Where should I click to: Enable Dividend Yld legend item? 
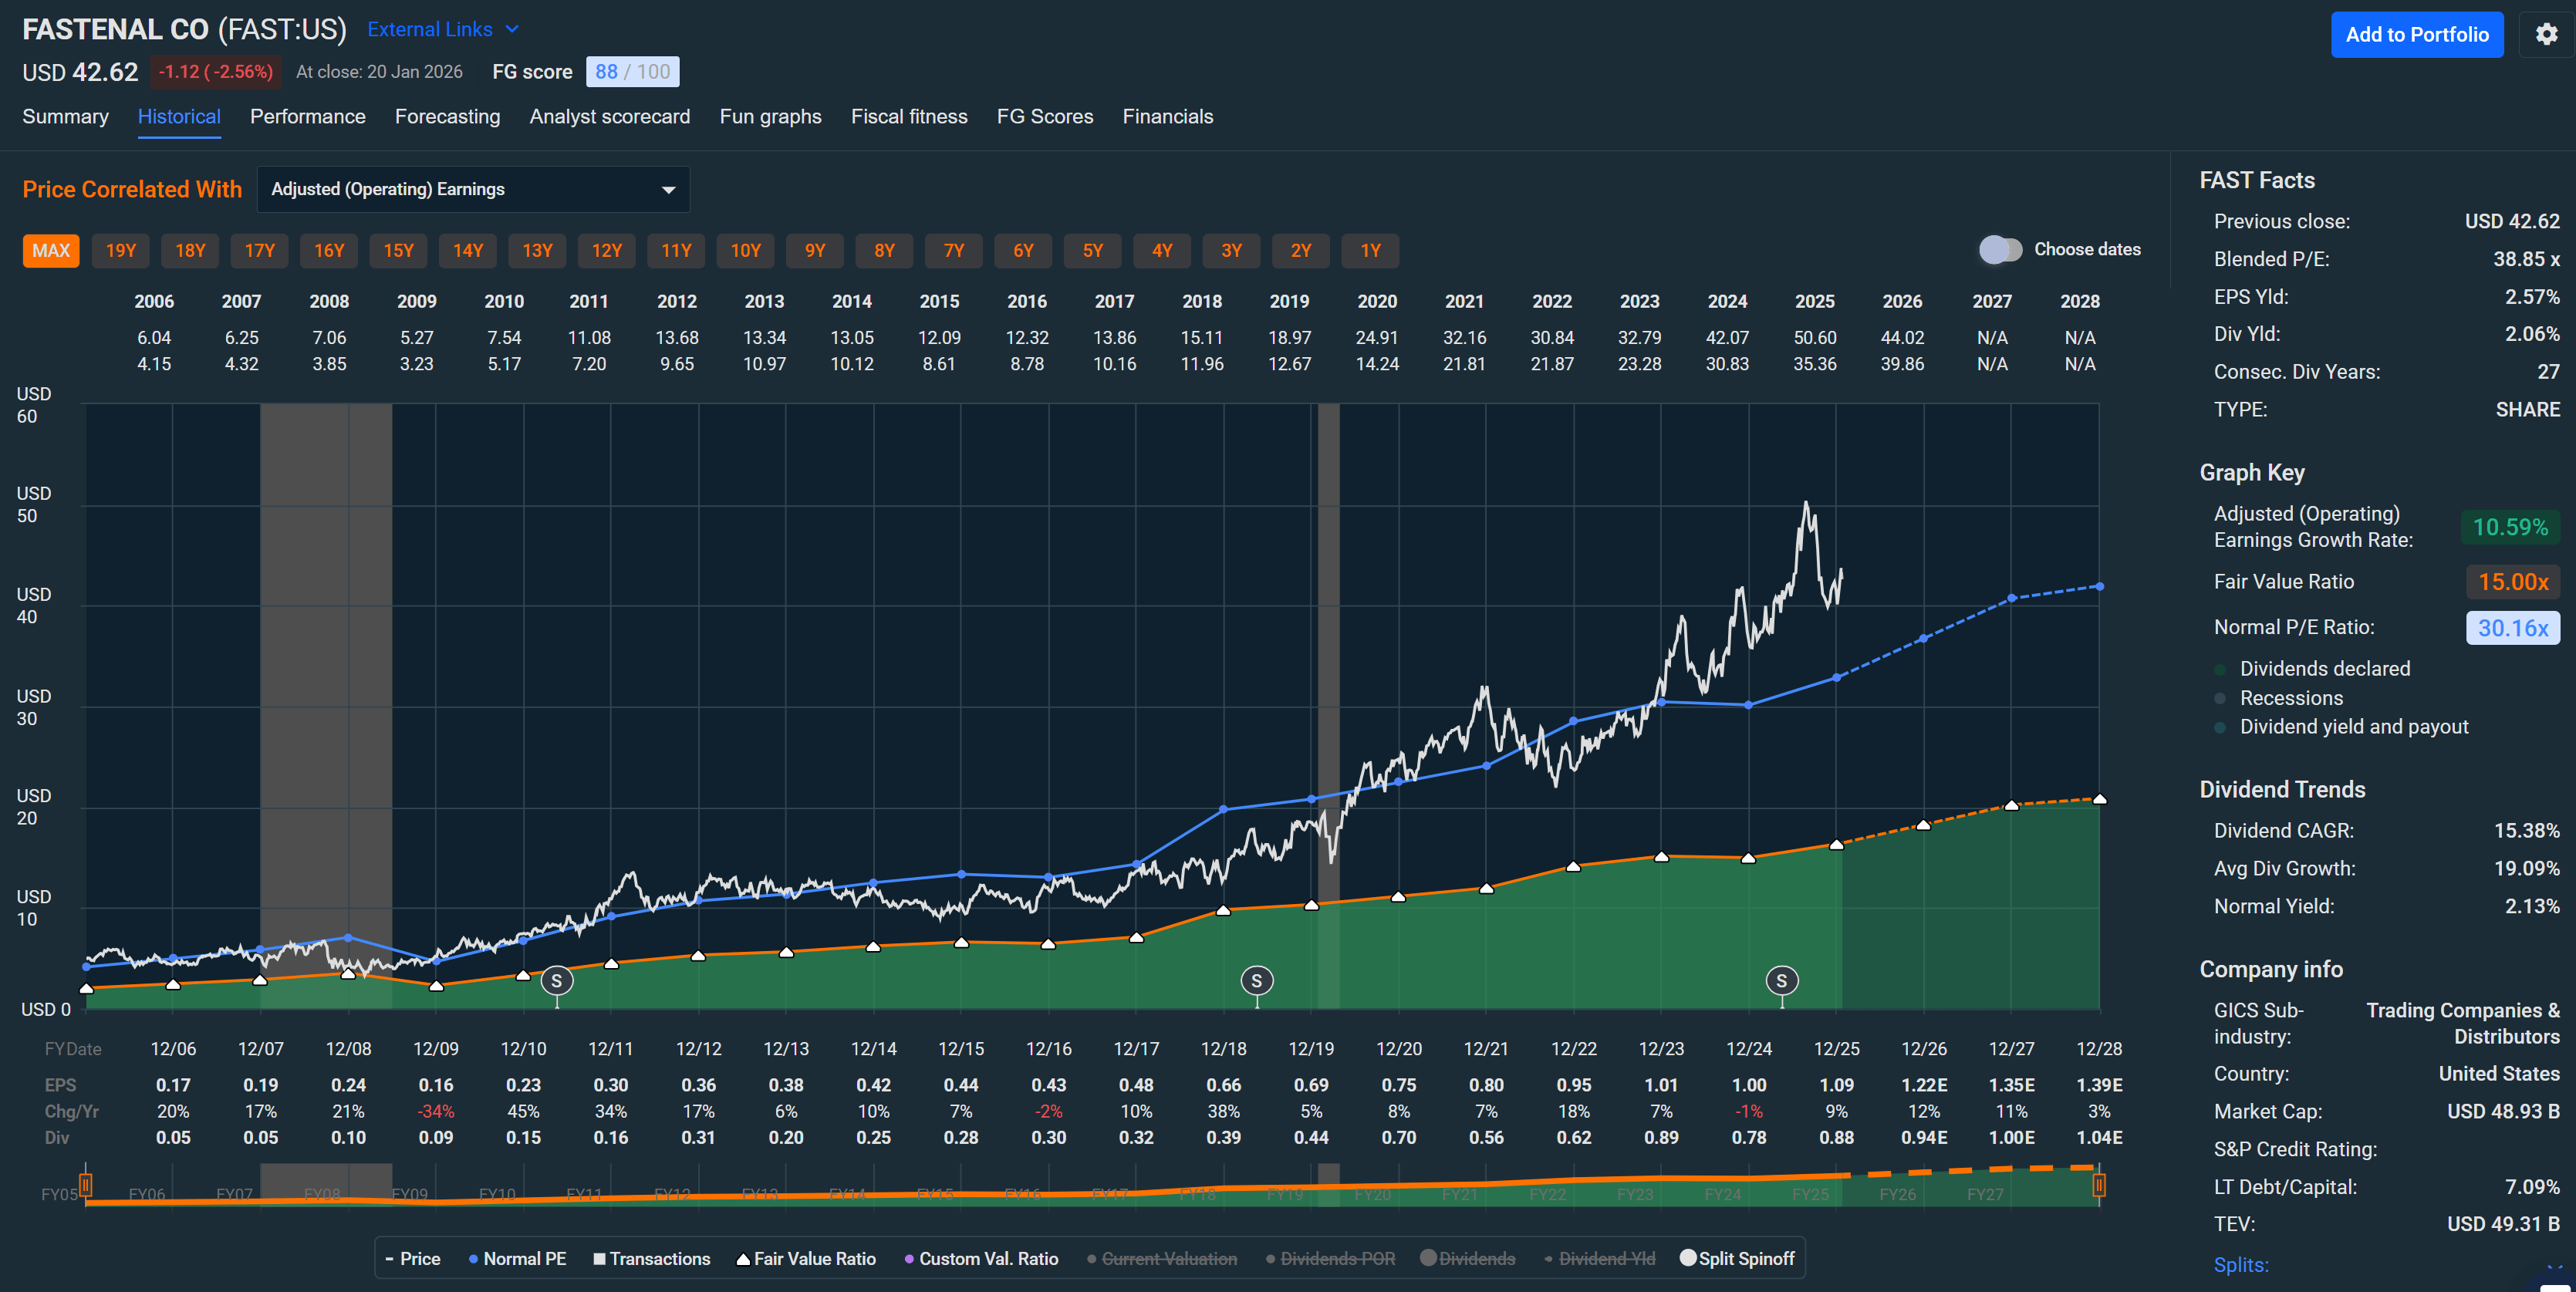(x=1599, y=1258)
